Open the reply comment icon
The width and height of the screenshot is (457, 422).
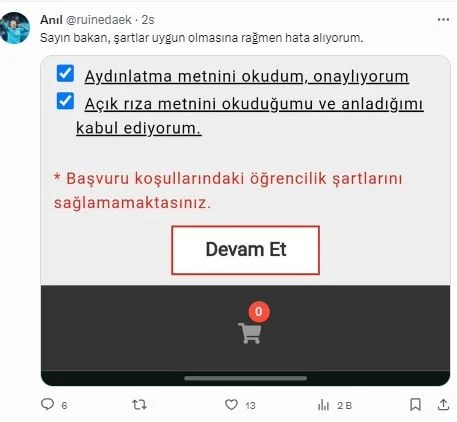(x=47, y=404)
